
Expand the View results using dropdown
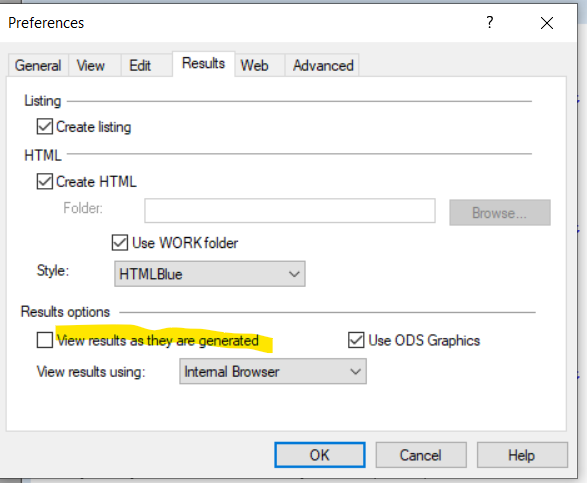[273, 371]
